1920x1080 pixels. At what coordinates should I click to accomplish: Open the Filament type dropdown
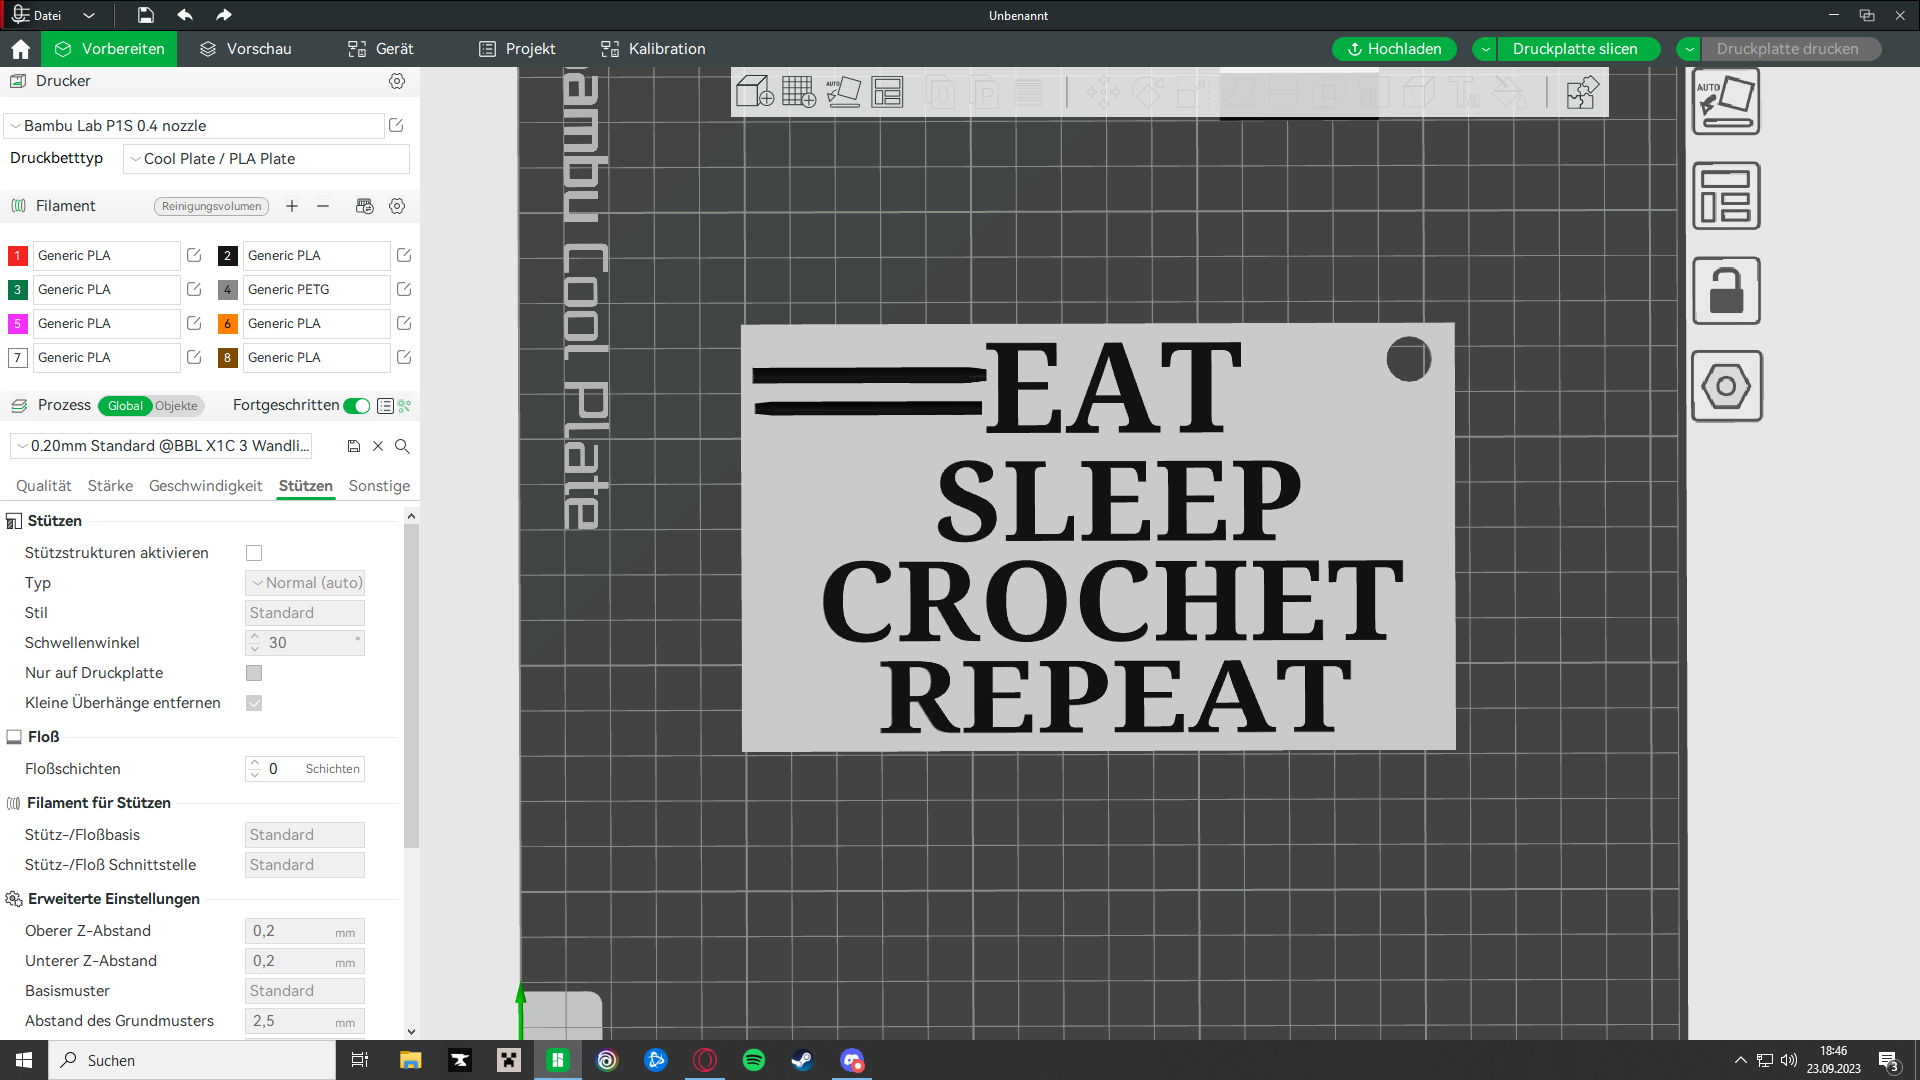coord(103,255)
